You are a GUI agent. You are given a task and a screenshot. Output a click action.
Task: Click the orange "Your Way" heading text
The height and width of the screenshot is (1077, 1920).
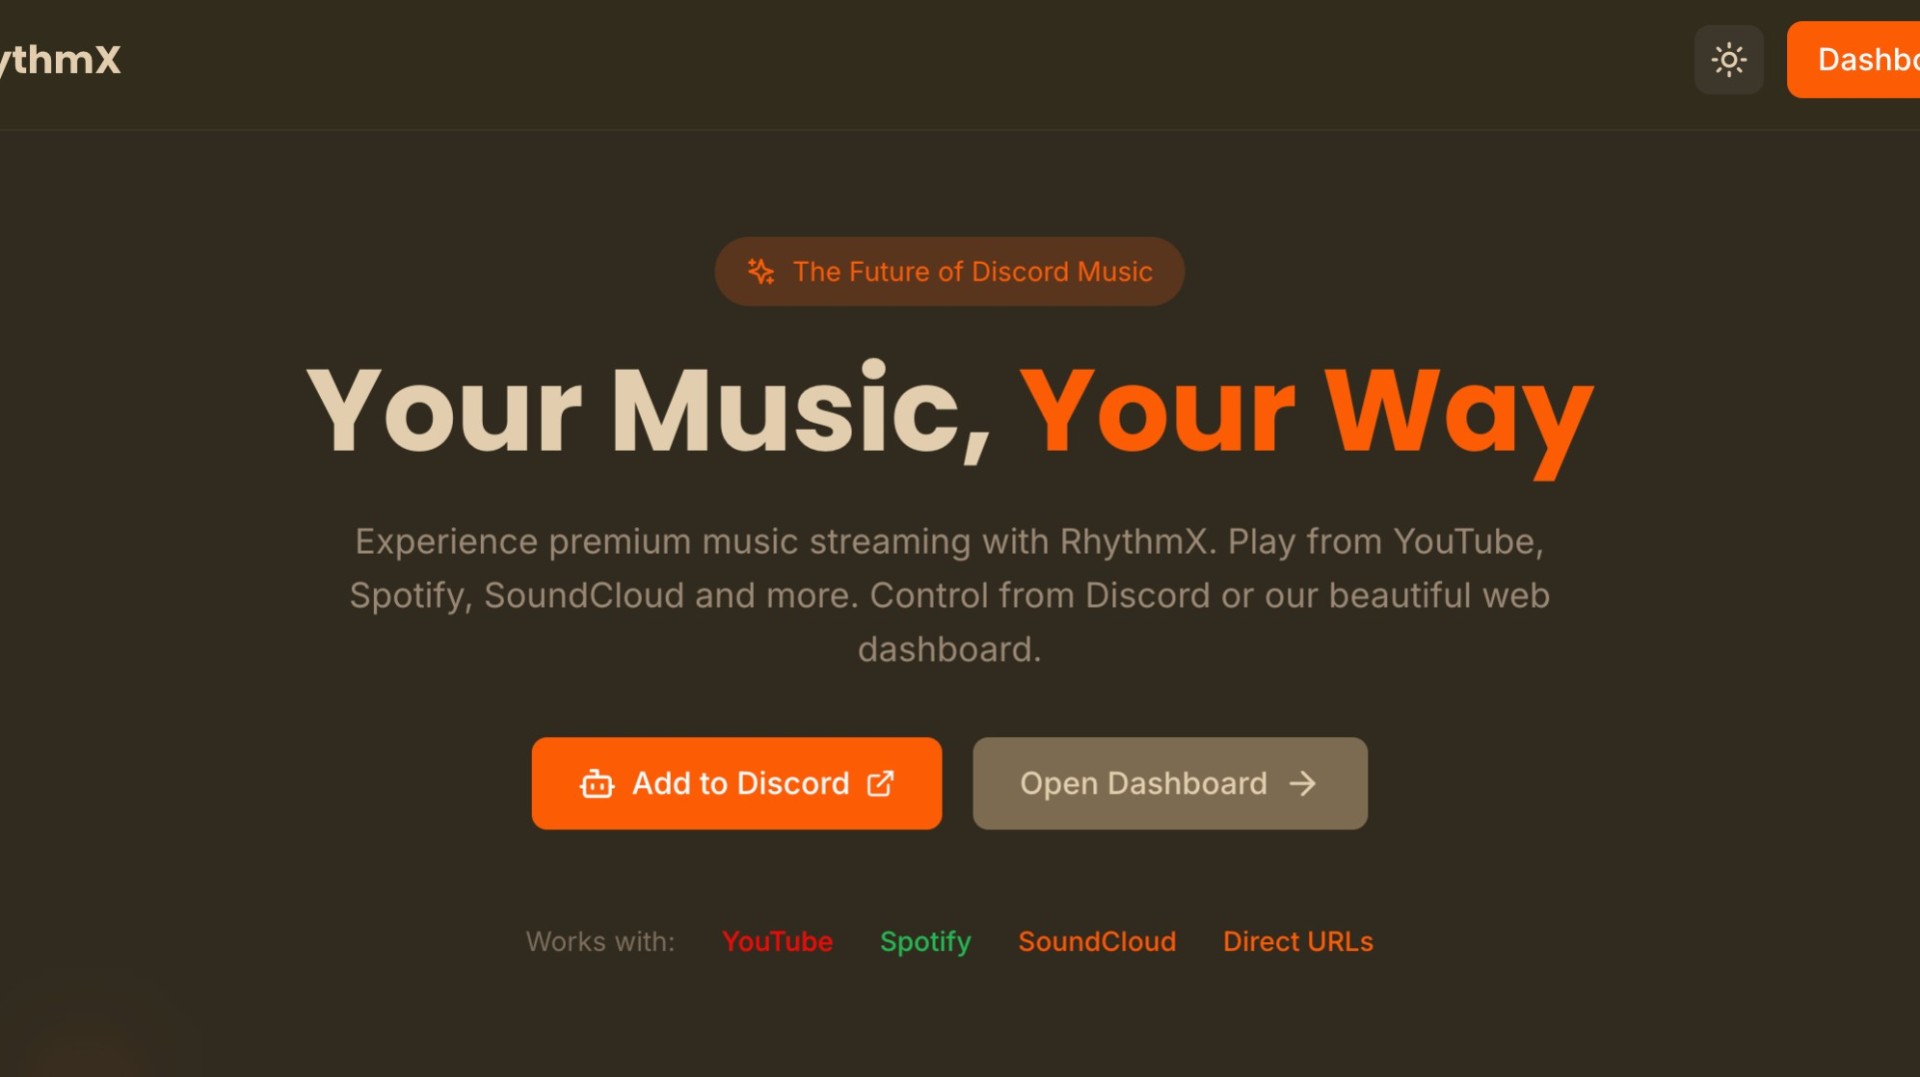1305,412
